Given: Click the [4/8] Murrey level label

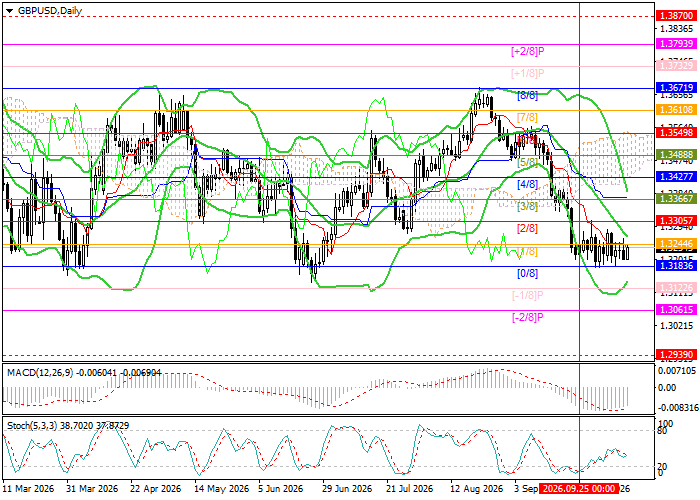Looking at the screenshot, I should (527, 184).
